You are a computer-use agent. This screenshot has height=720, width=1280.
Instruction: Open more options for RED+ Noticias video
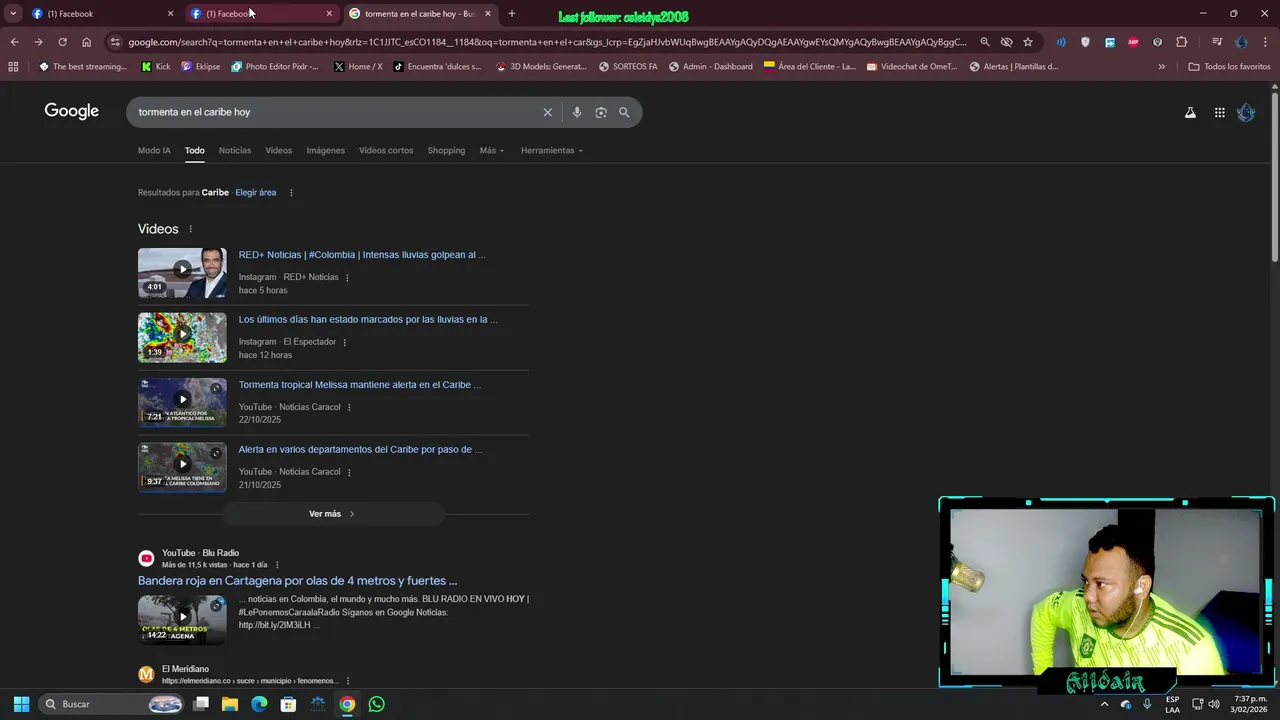click(x=347, y=277)
